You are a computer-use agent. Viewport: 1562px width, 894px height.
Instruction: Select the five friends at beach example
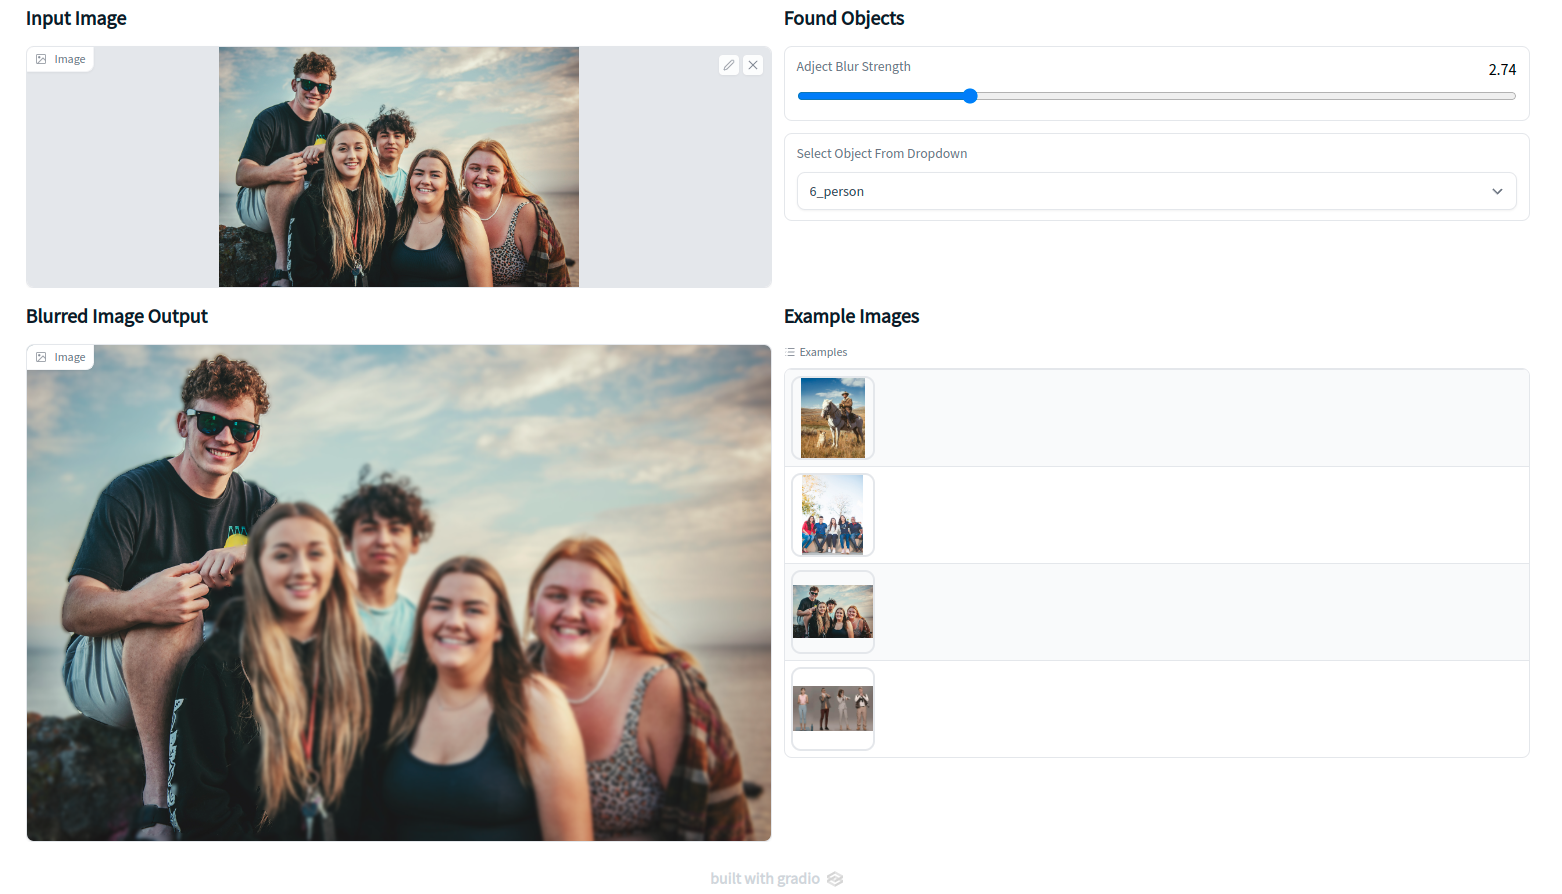point(833,612)
